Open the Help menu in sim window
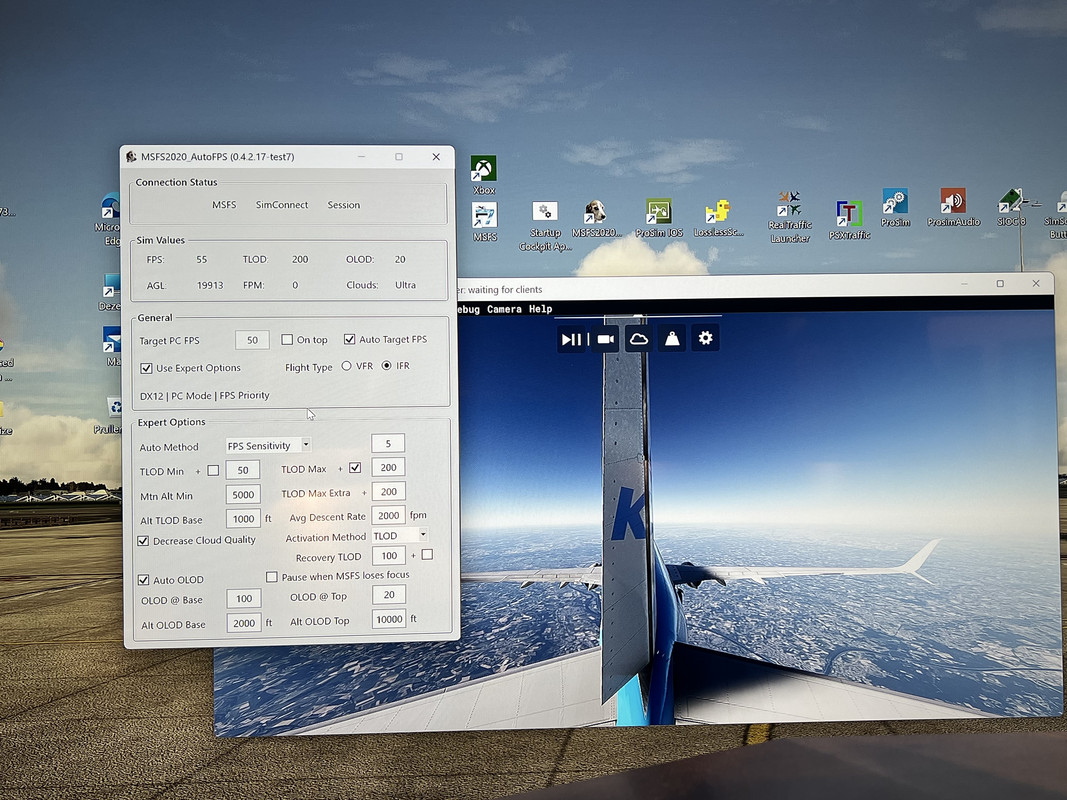Screen dimensions: 1067x800 click(x=540, y=309)
